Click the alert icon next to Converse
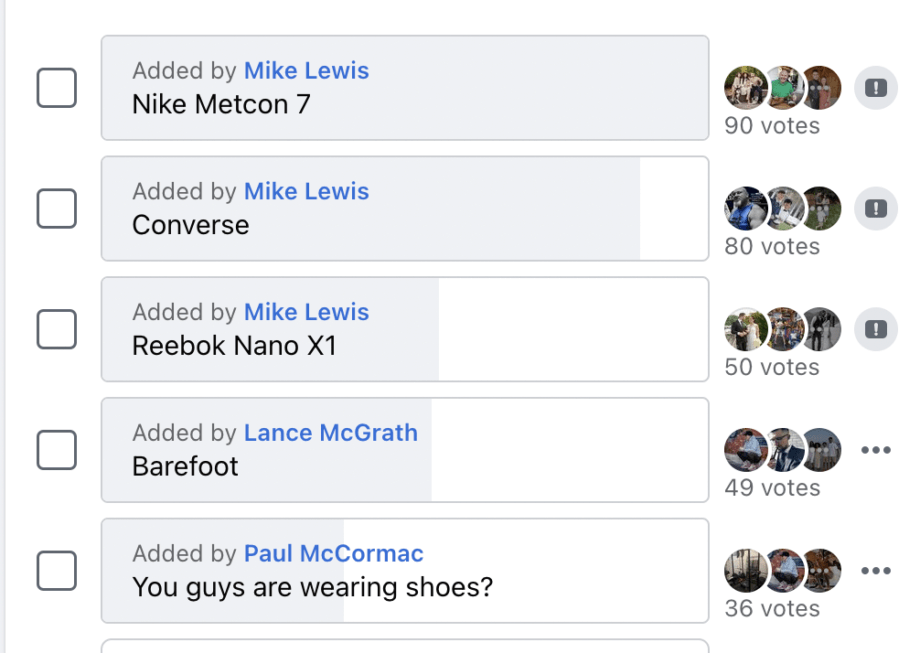This screenshot has height=653, width=920. pos(875,208)
